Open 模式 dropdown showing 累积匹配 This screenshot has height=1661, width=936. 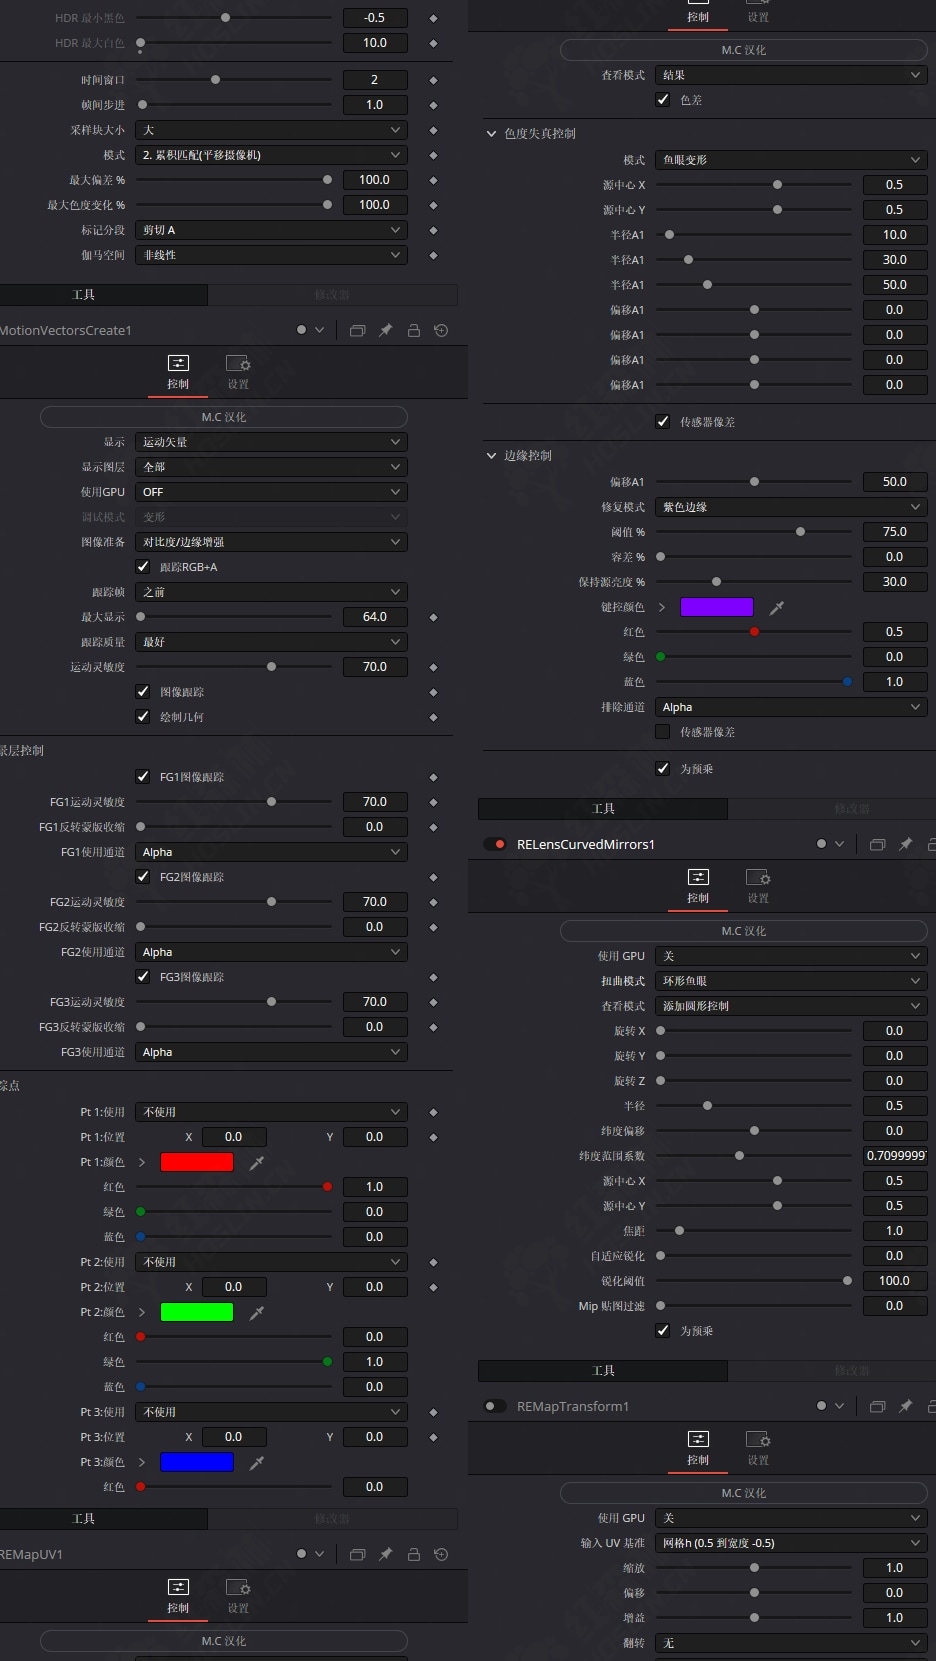(271, 155)
